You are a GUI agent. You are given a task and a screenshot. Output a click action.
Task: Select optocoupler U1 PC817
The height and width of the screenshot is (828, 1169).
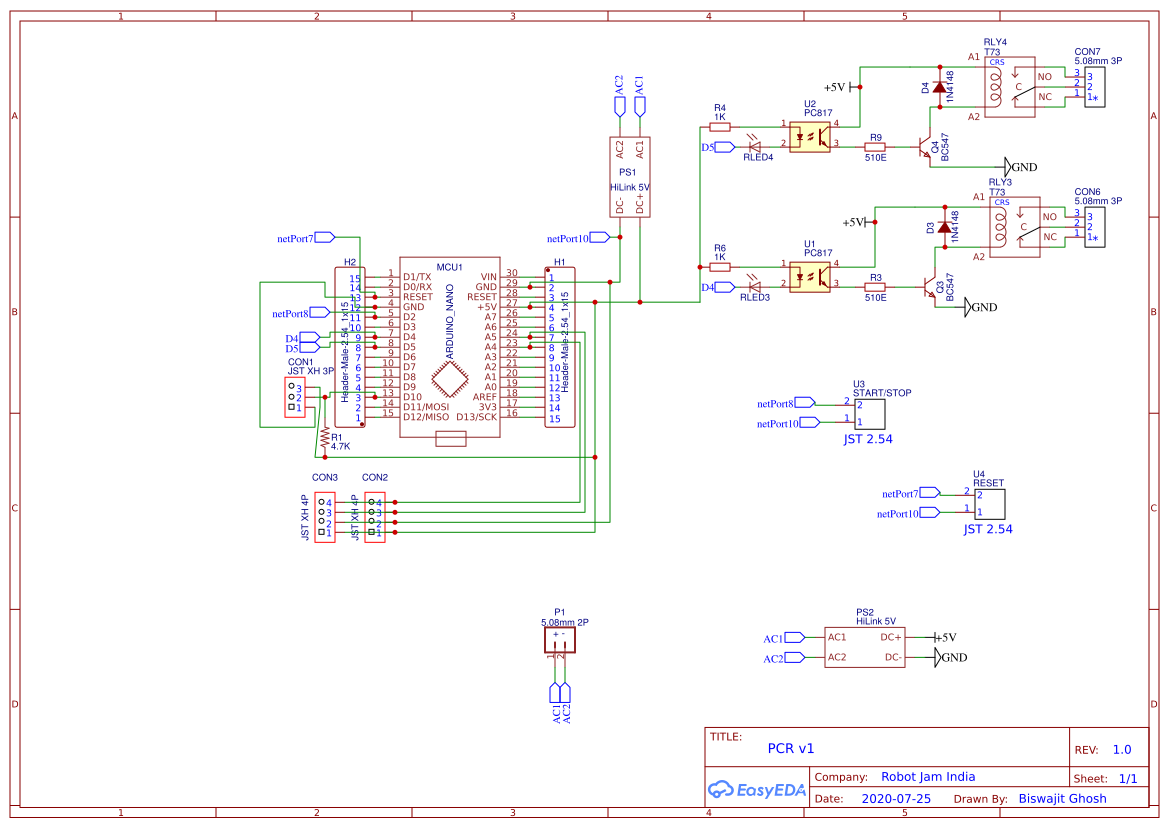point(808,277)
